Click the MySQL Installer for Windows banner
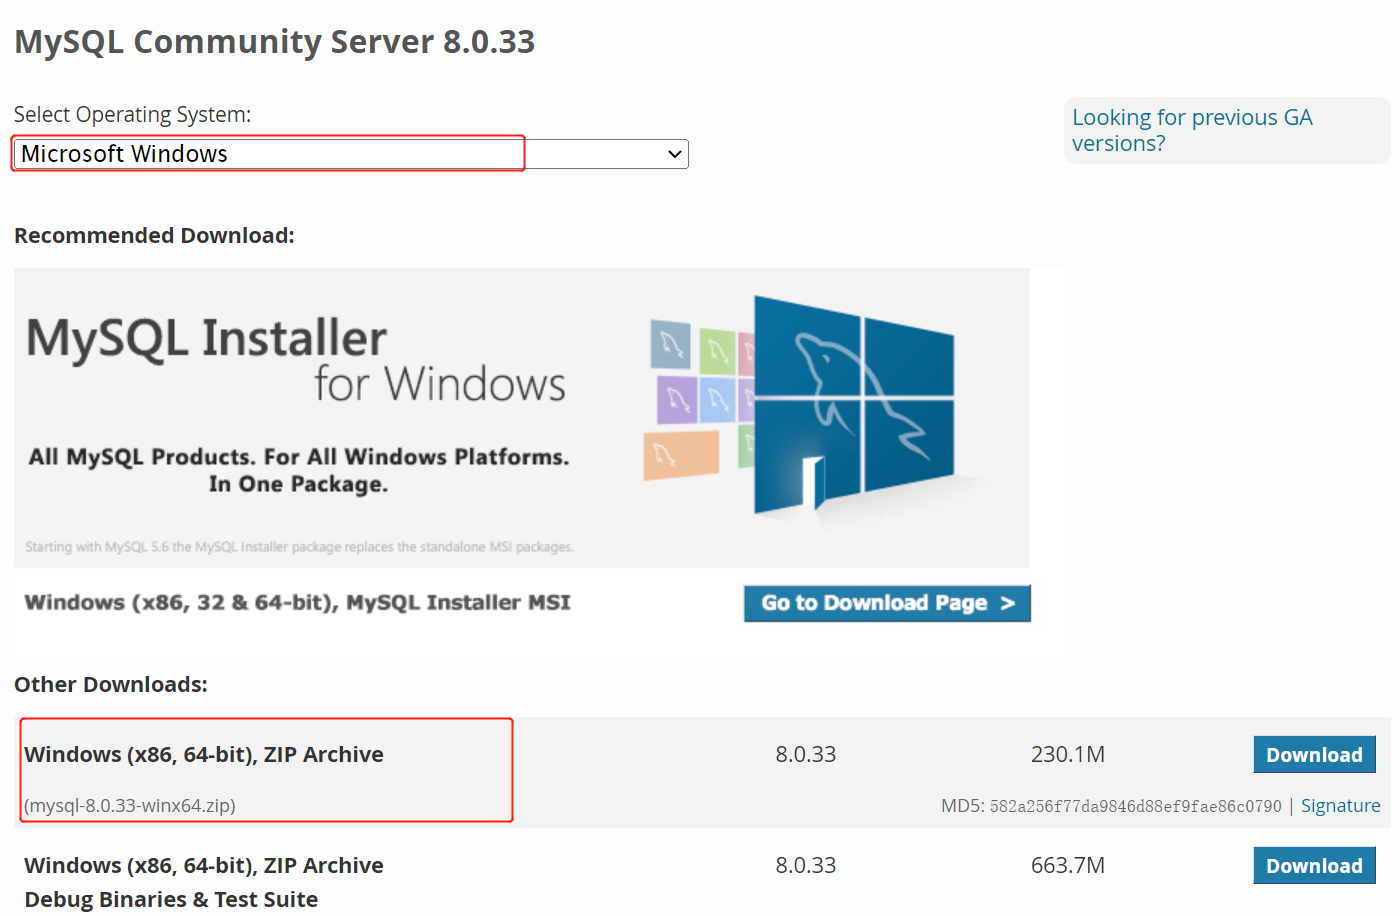This screenshot has height=916, width=1400. pos(521,417)
